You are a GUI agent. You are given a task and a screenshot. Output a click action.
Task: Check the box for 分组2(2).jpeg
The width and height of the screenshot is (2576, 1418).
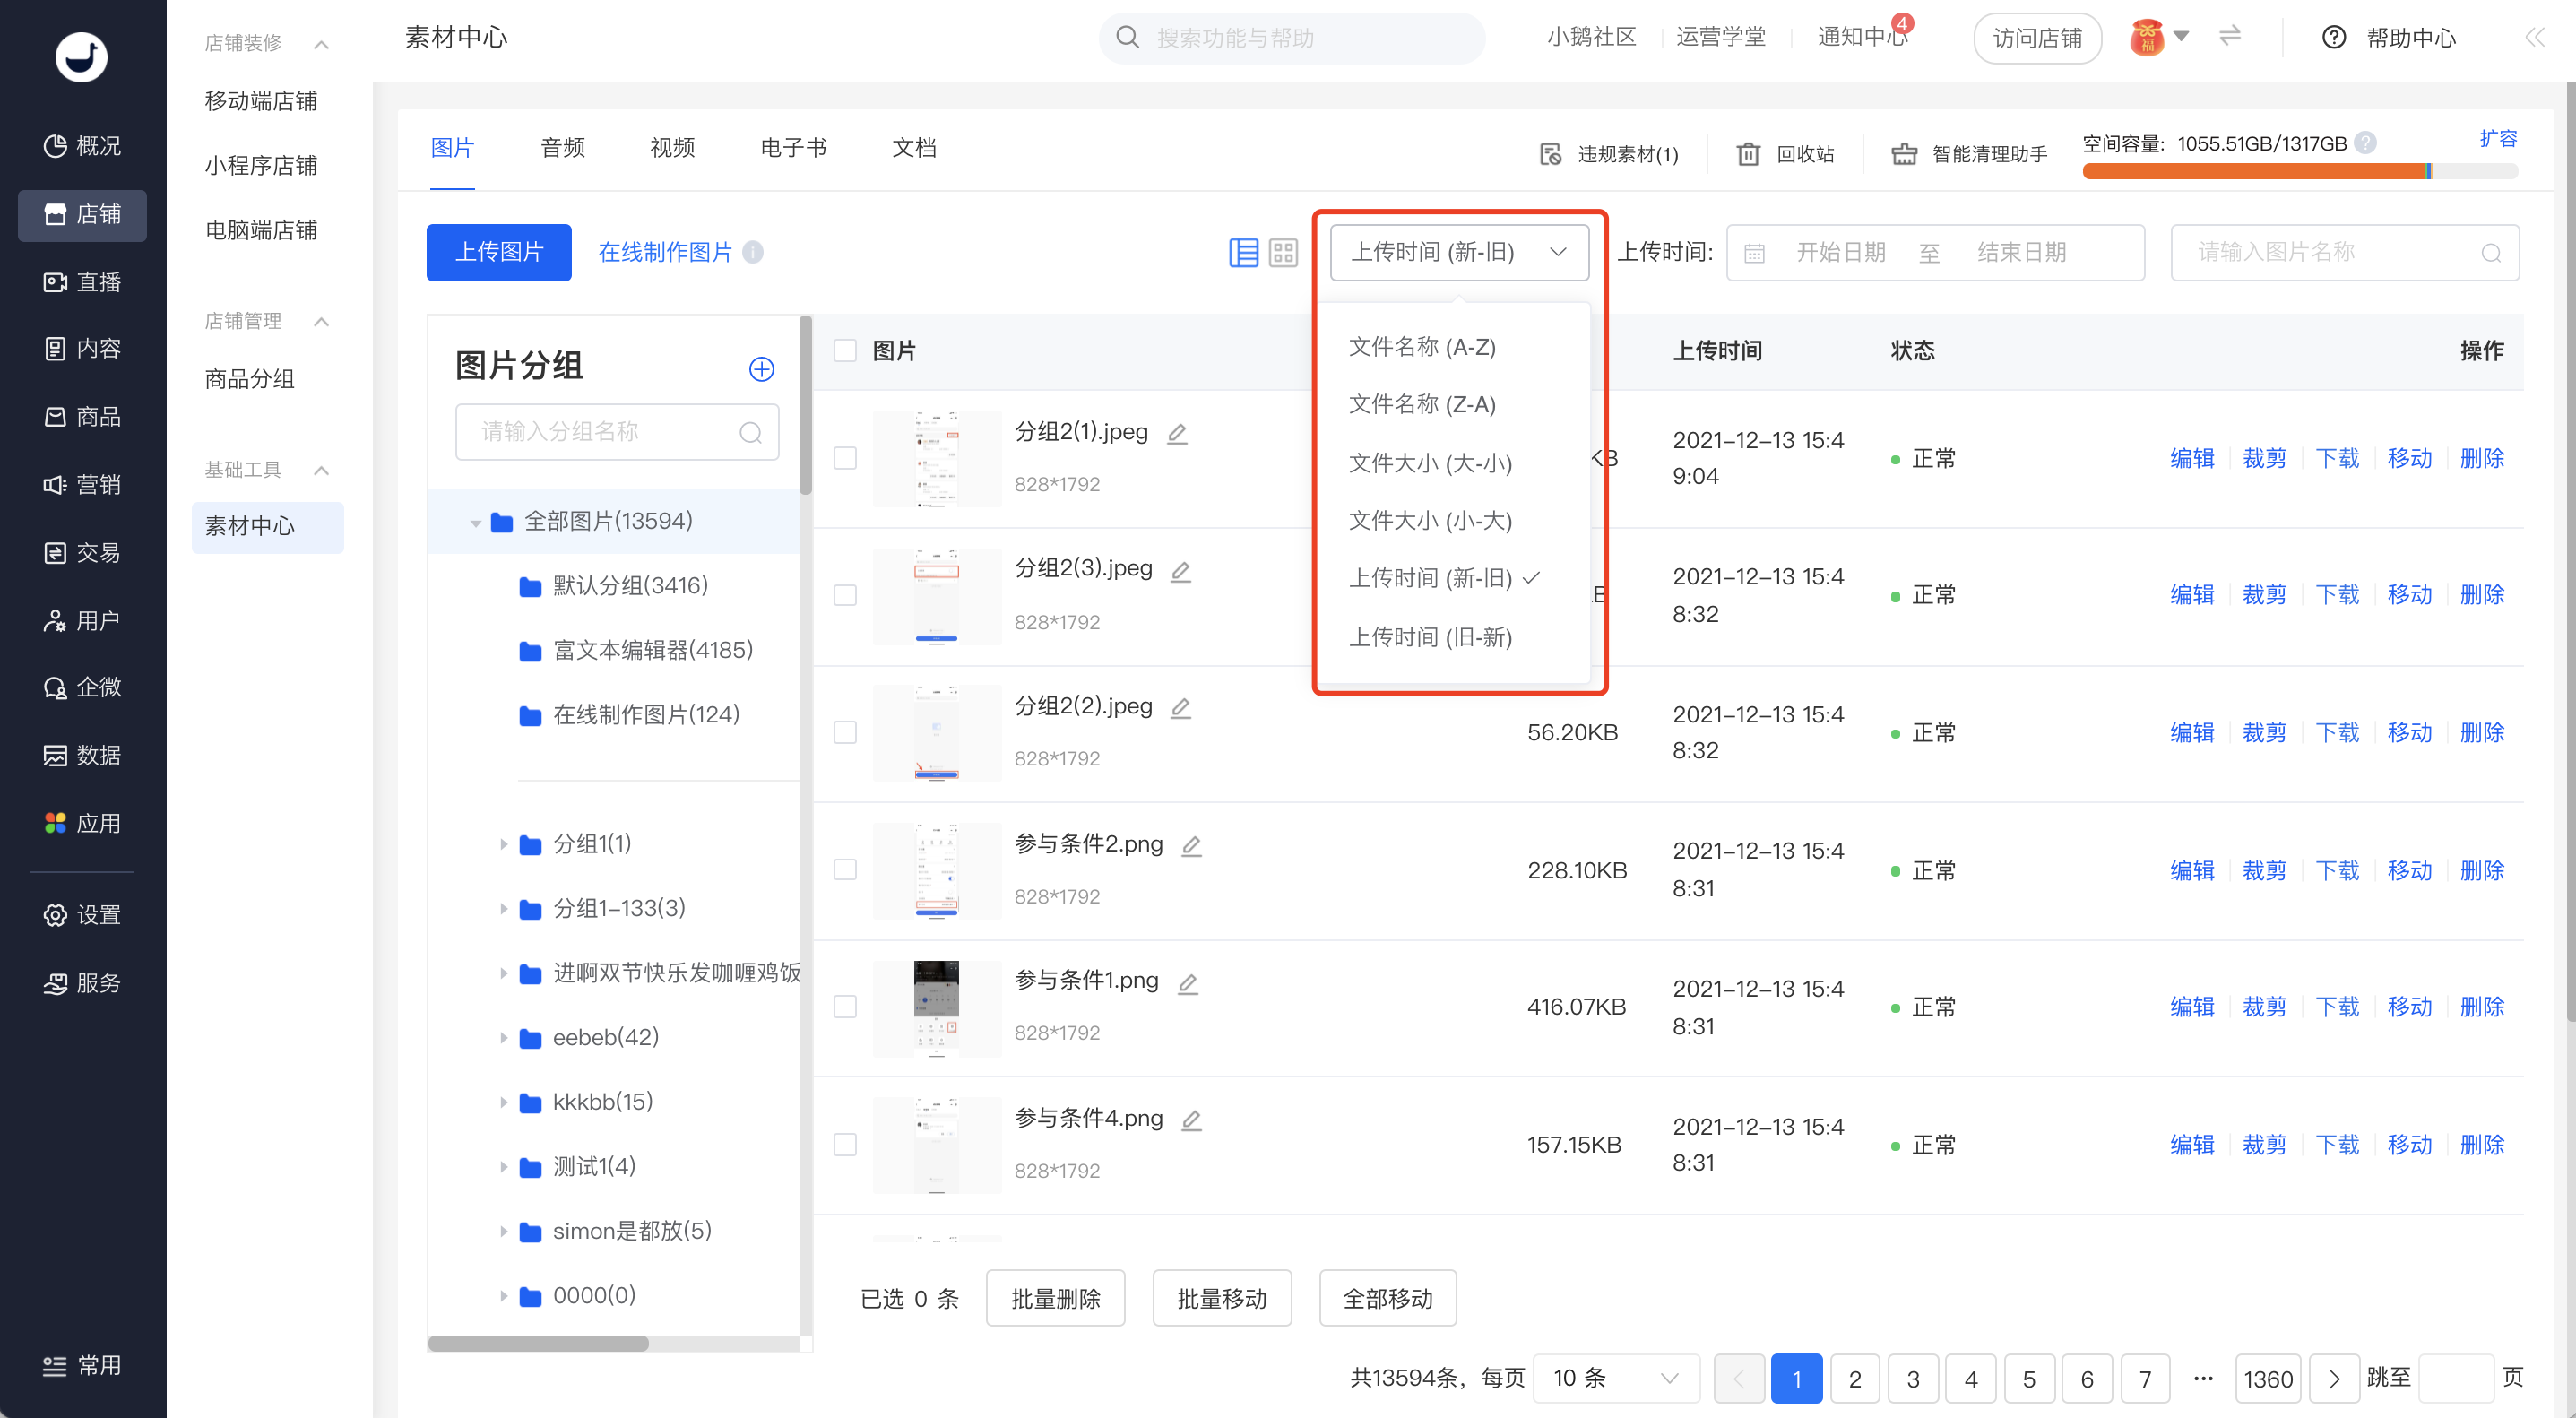coord(845,733)
